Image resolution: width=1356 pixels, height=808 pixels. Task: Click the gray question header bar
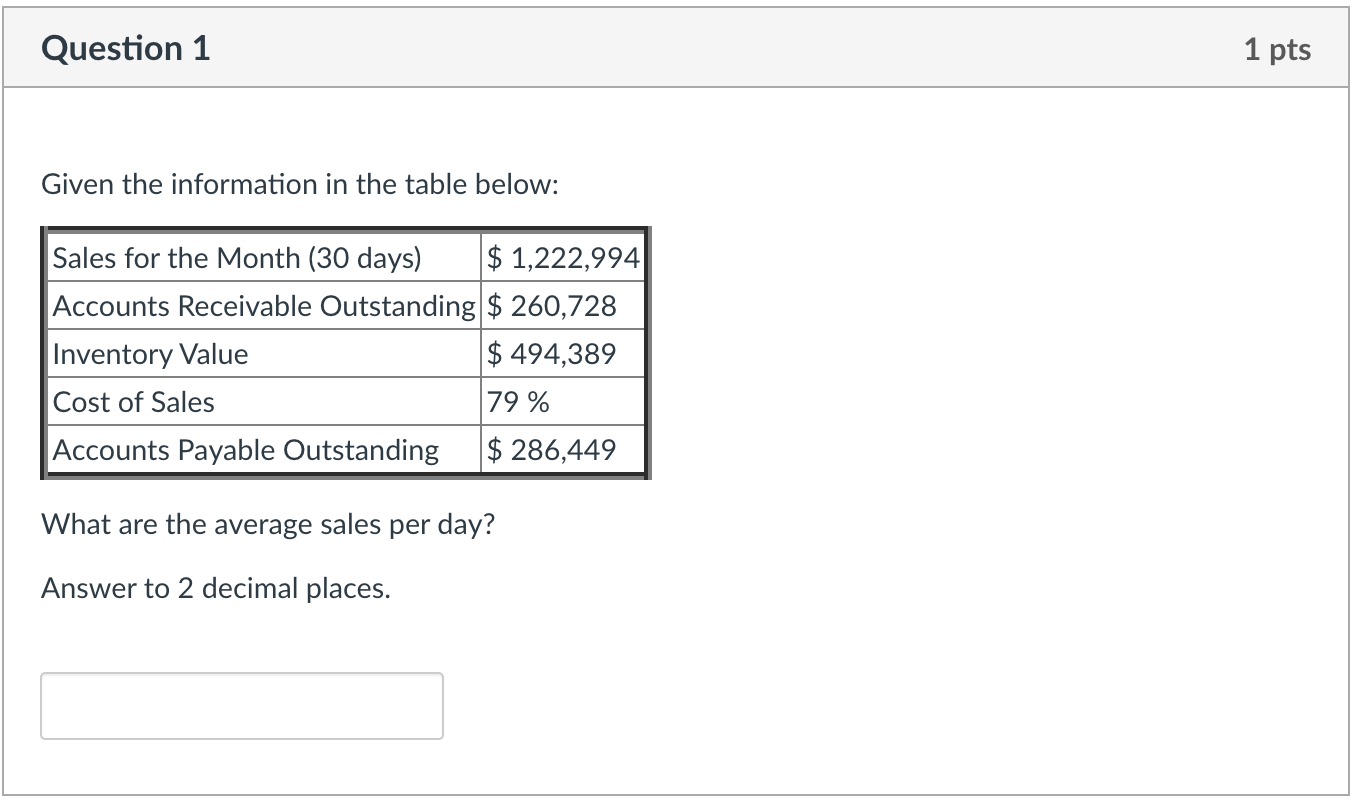(x=678, y=47)
